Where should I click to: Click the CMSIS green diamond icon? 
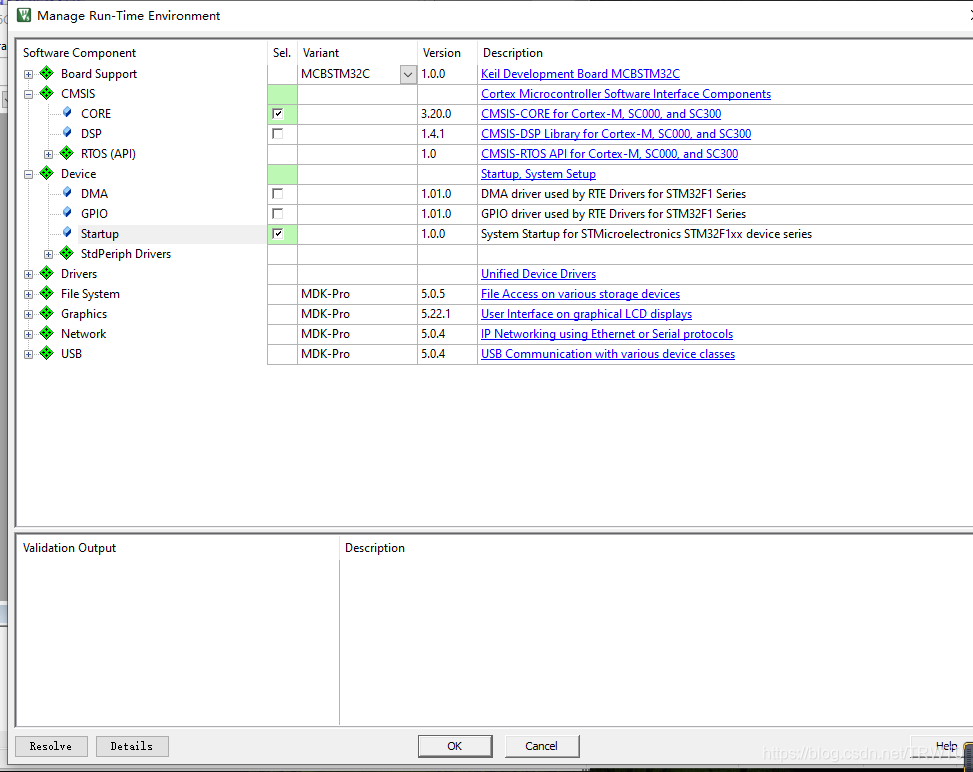47,93
